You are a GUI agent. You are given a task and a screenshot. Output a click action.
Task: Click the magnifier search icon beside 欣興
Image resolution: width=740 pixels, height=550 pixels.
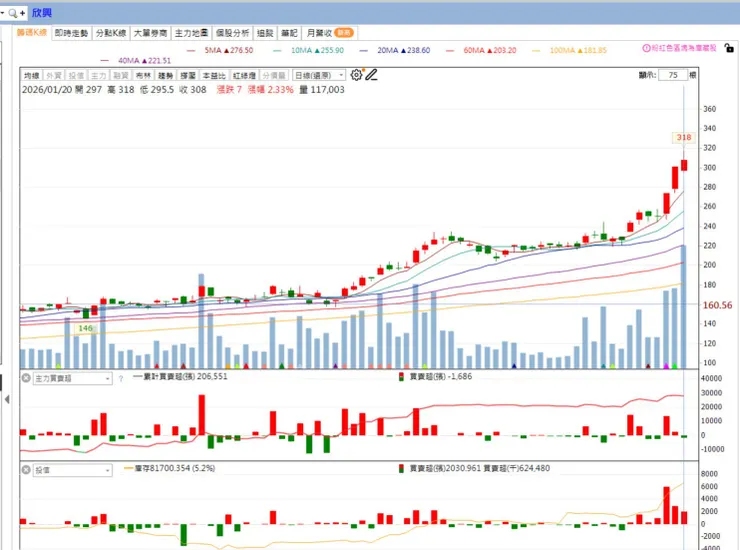pos(12,13)
